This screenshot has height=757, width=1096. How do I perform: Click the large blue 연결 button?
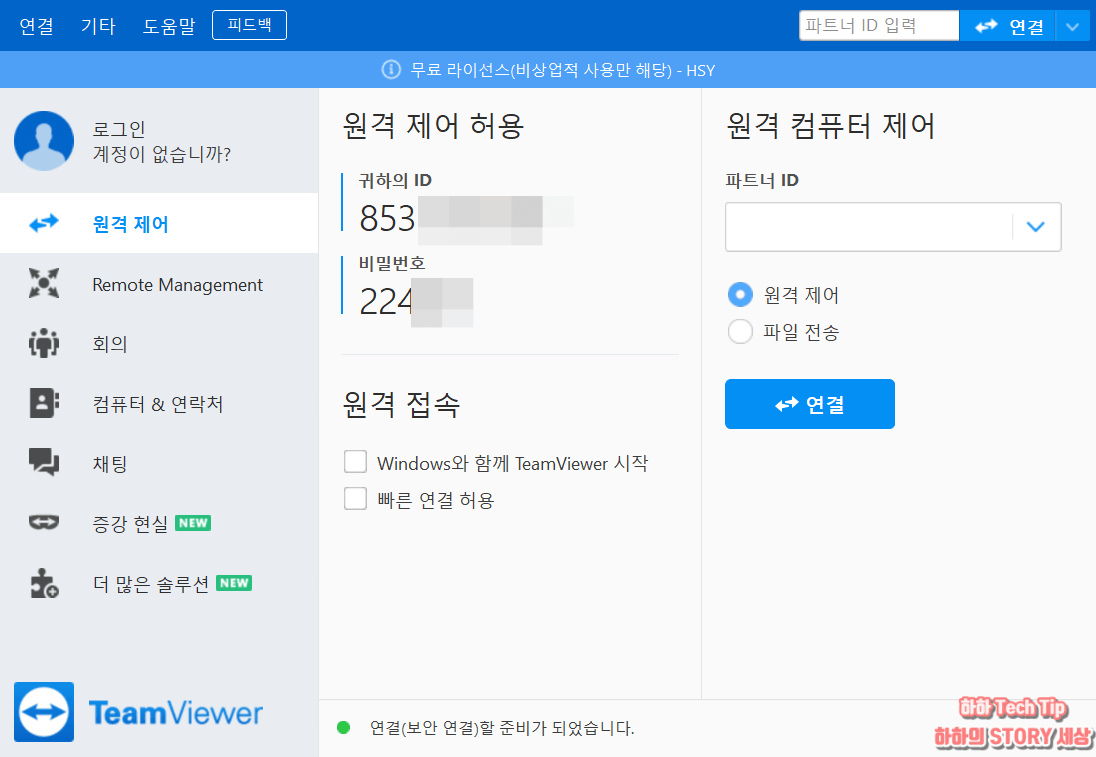pos(809,404)
